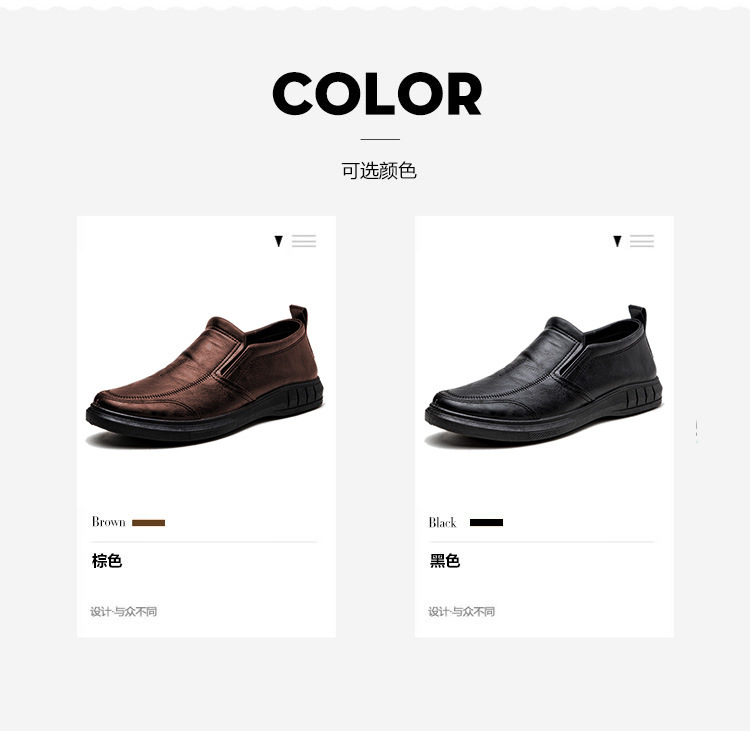The height and width of the screenshot is (742, 750).
Task: Select the black slip-on shoe image
Action: [544, 376]
